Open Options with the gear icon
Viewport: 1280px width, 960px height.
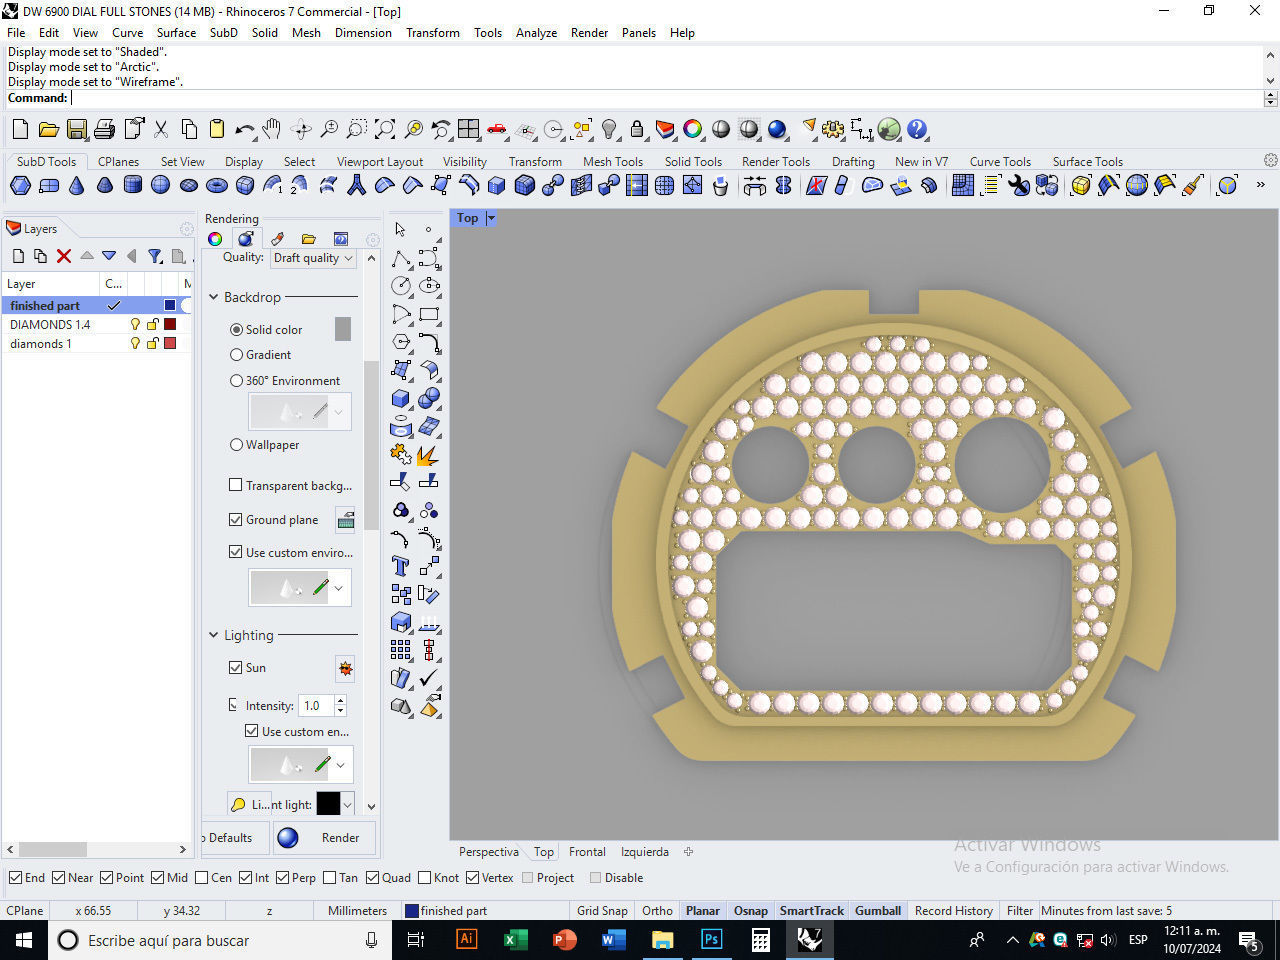(x=833, y=129)
